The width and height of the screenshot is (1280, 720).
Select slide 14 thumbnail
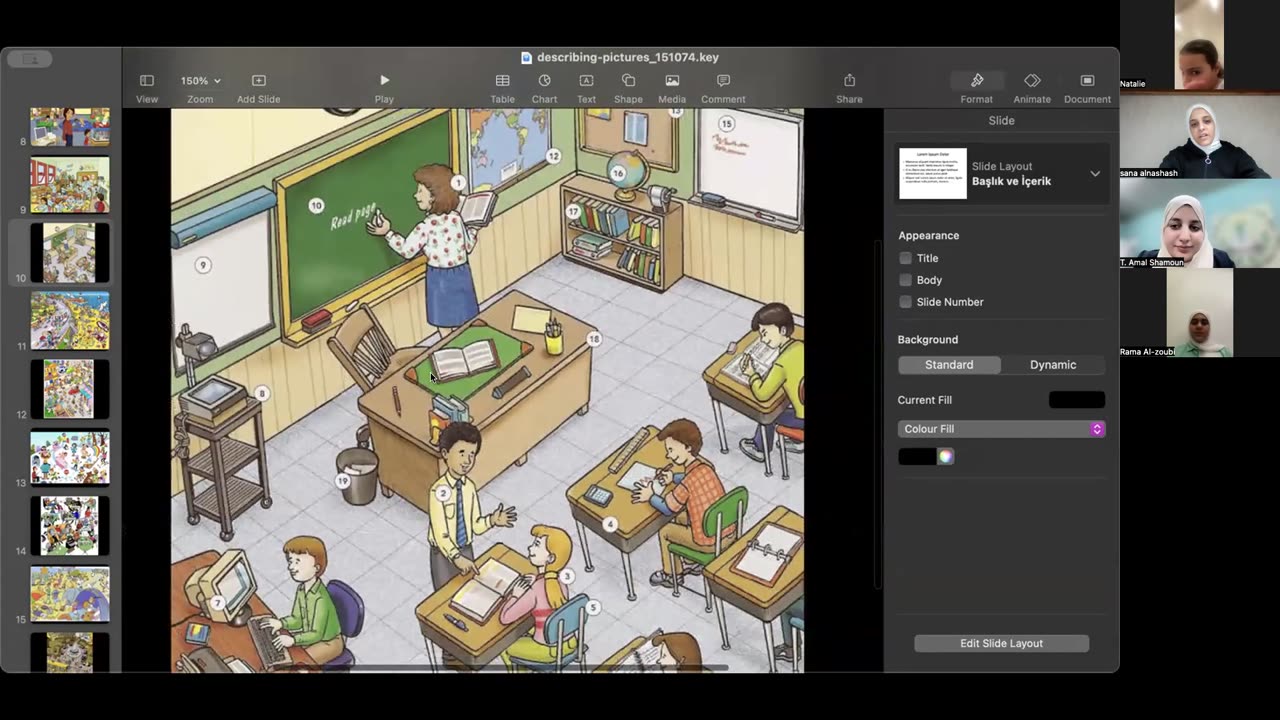70,525
